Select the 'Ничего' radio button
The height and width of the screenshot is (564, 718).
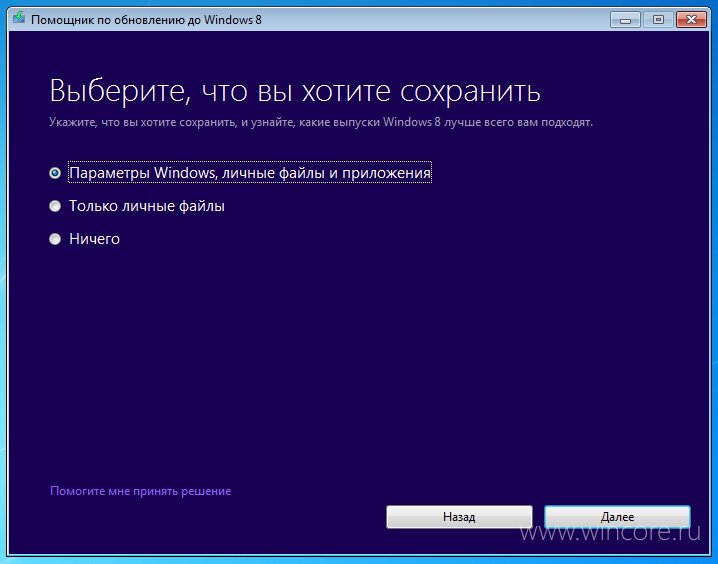click(55, 239)
